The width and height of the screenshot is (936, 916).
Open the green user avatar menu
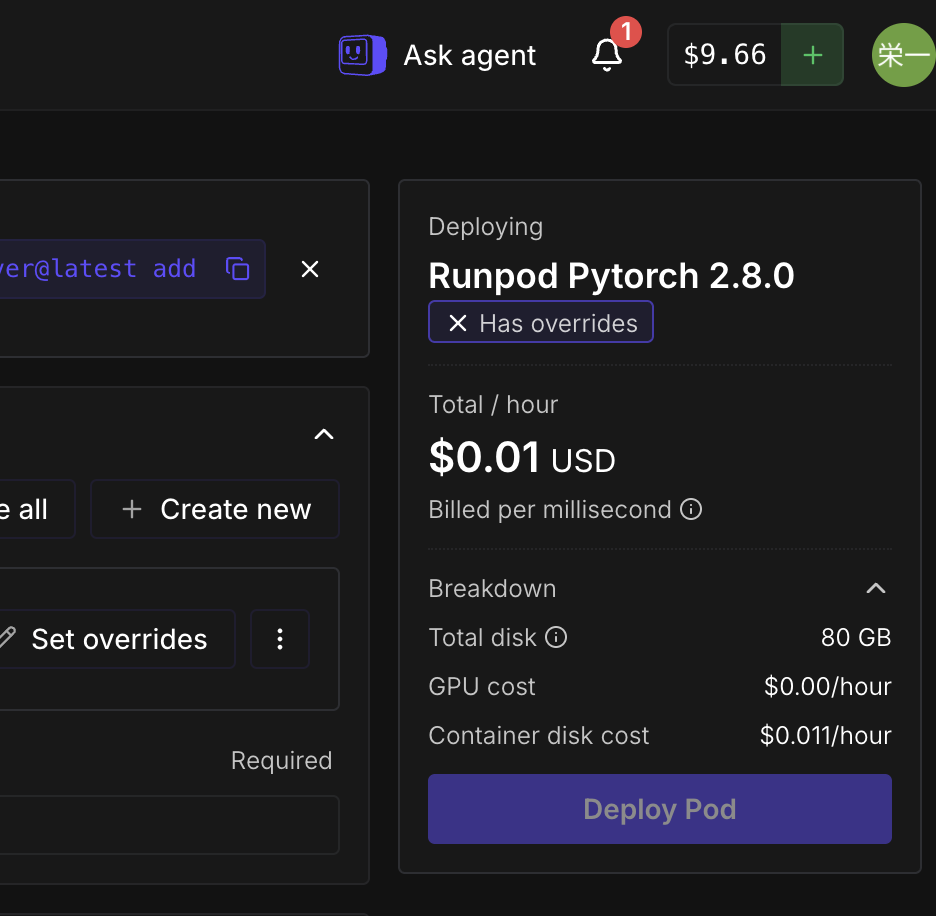[x=904, y=55]
